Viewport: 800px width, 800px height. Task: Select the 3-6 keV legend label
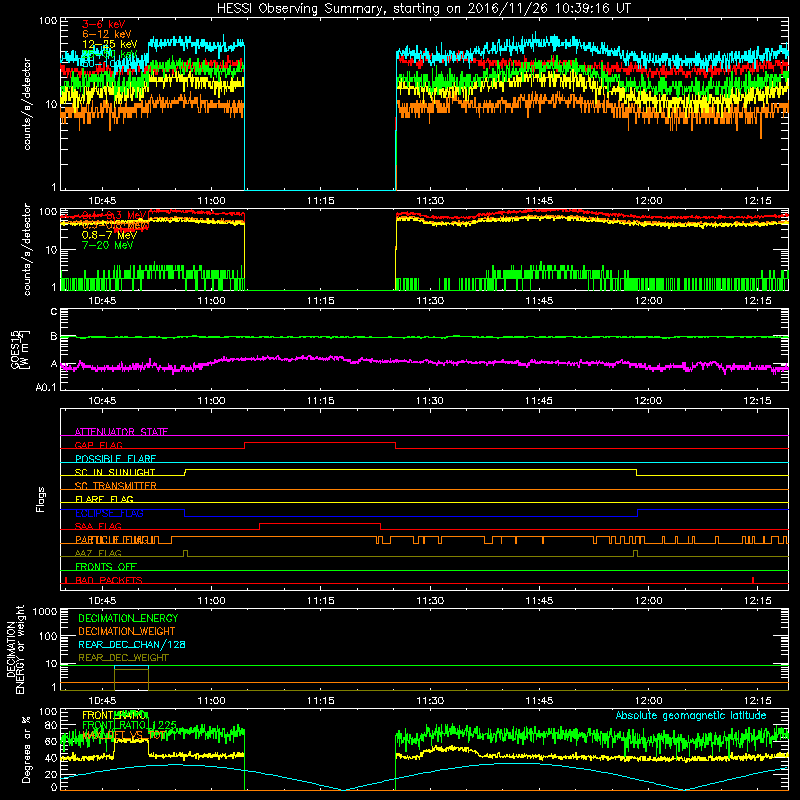103,24
